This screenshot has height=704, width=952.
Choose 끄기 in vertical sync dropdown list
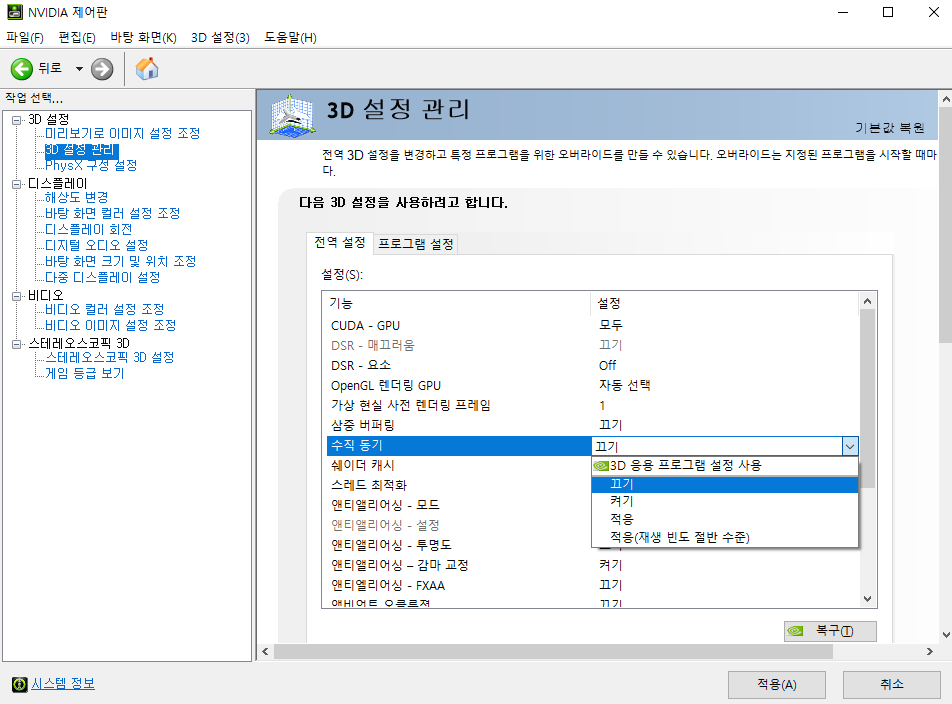[724, 484]
